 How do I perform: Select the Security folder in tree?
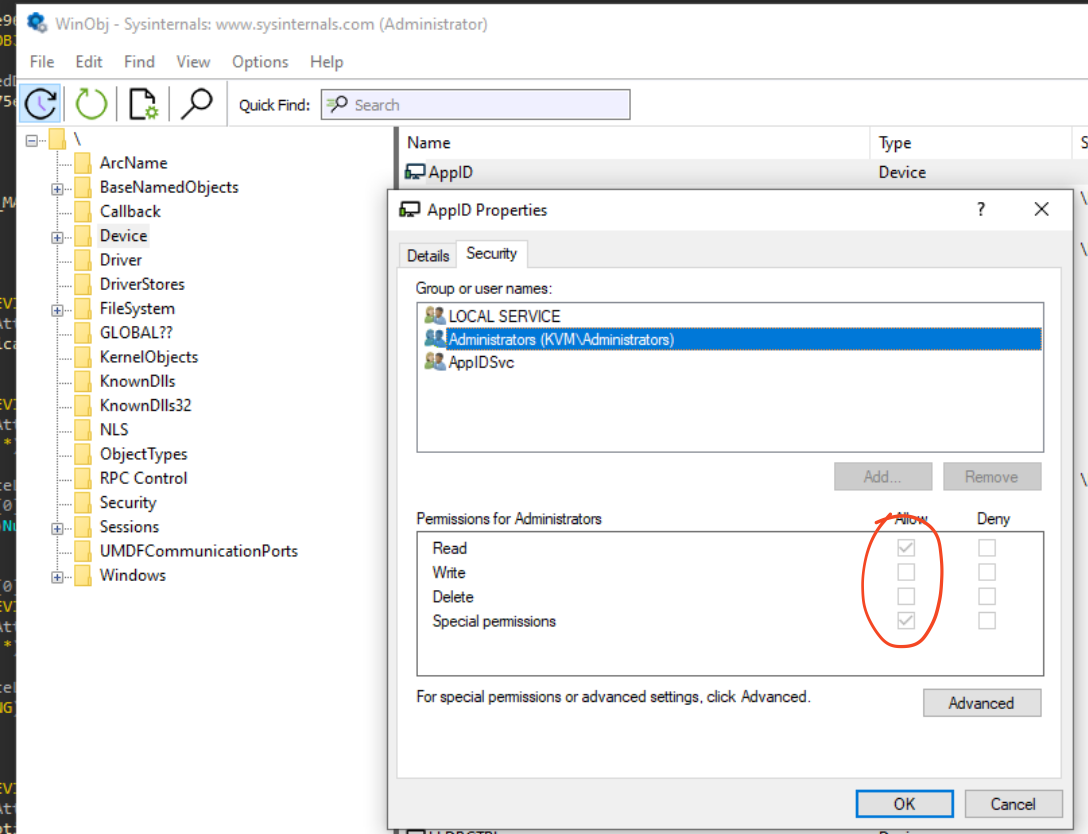click(128, 502)
